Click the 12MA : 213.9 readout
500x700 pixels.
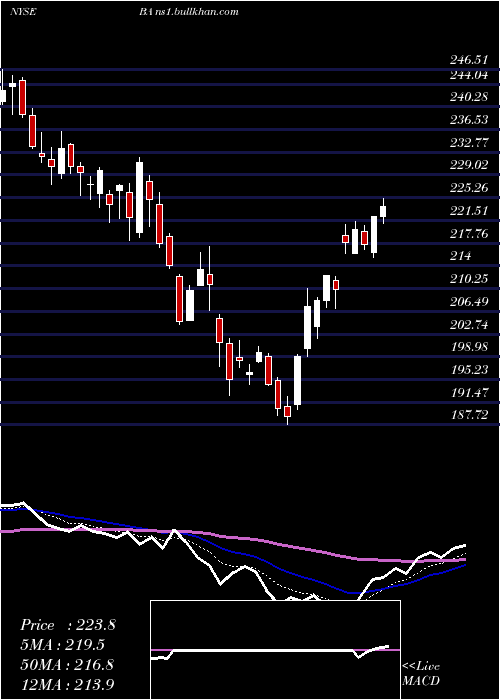click(x=67, y=684)
